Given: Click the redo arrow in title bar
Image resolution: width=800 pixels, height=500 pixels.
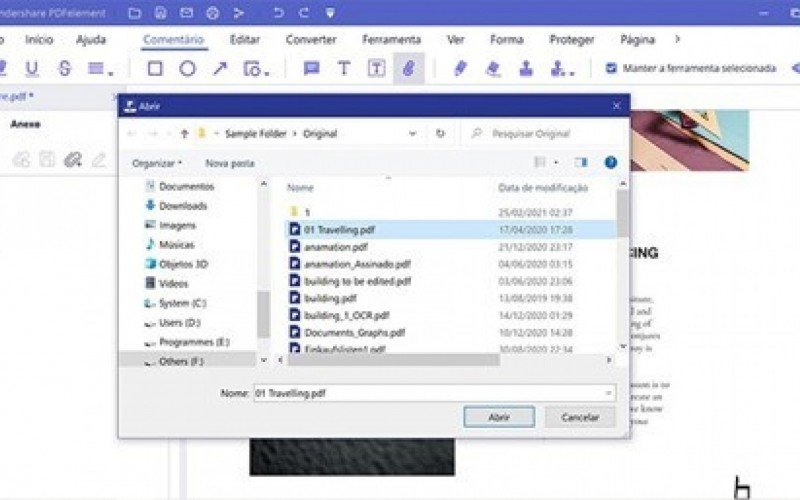Looking at the screenshot, I should click(304, 13).
